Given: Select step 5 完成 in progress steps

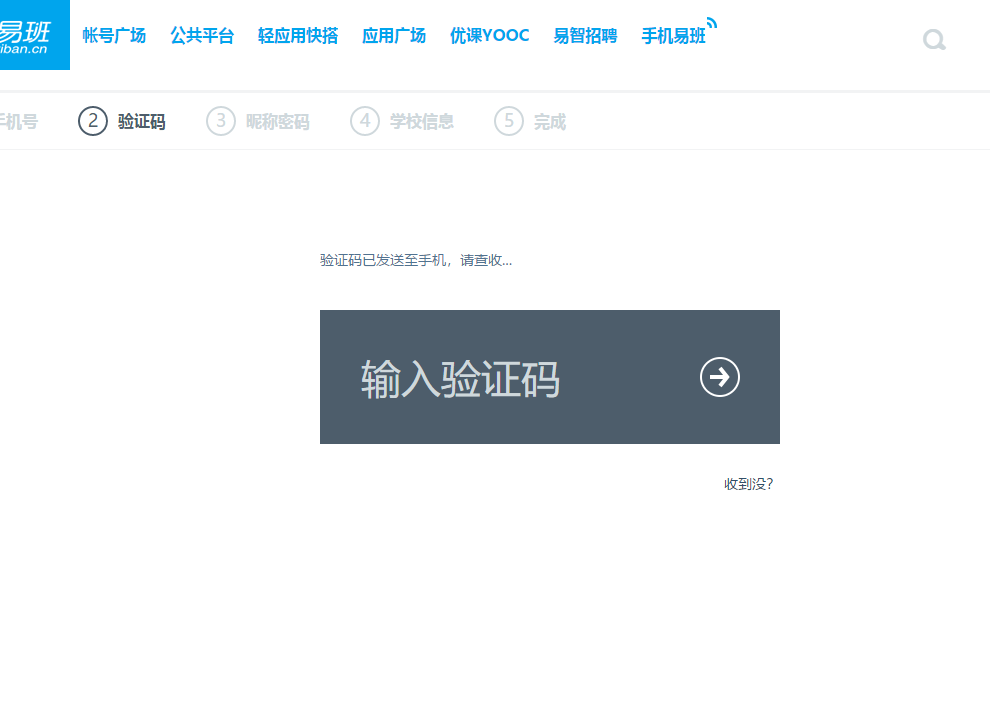Looking at the screenshot, I should 530,121.
